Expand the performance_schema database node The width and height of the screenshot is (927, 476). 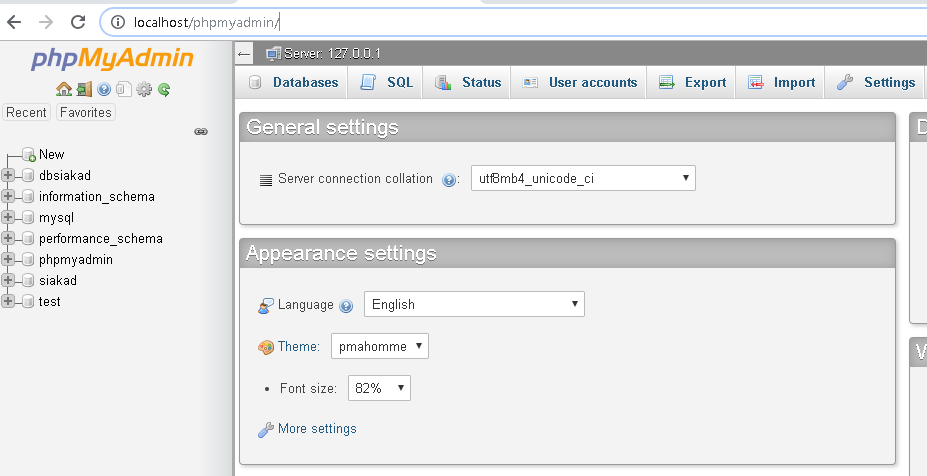click(8, 238)
